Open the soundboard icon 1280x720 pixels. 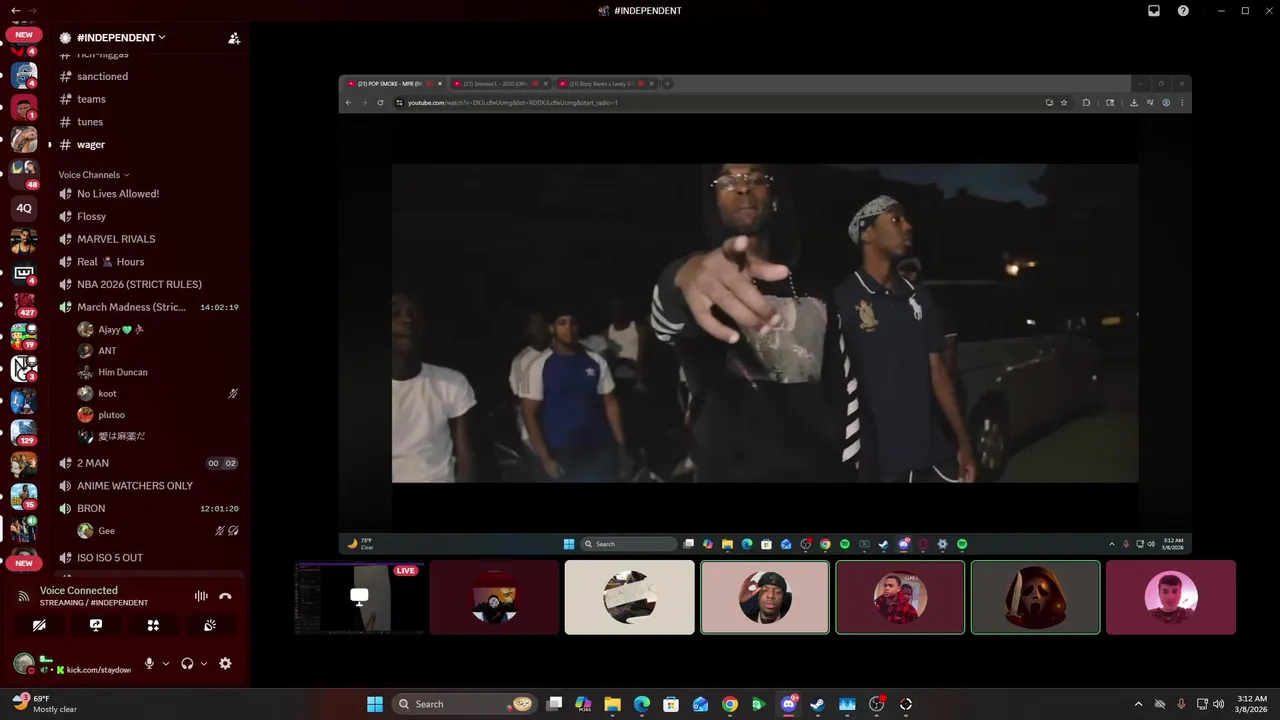coord(210,625)
